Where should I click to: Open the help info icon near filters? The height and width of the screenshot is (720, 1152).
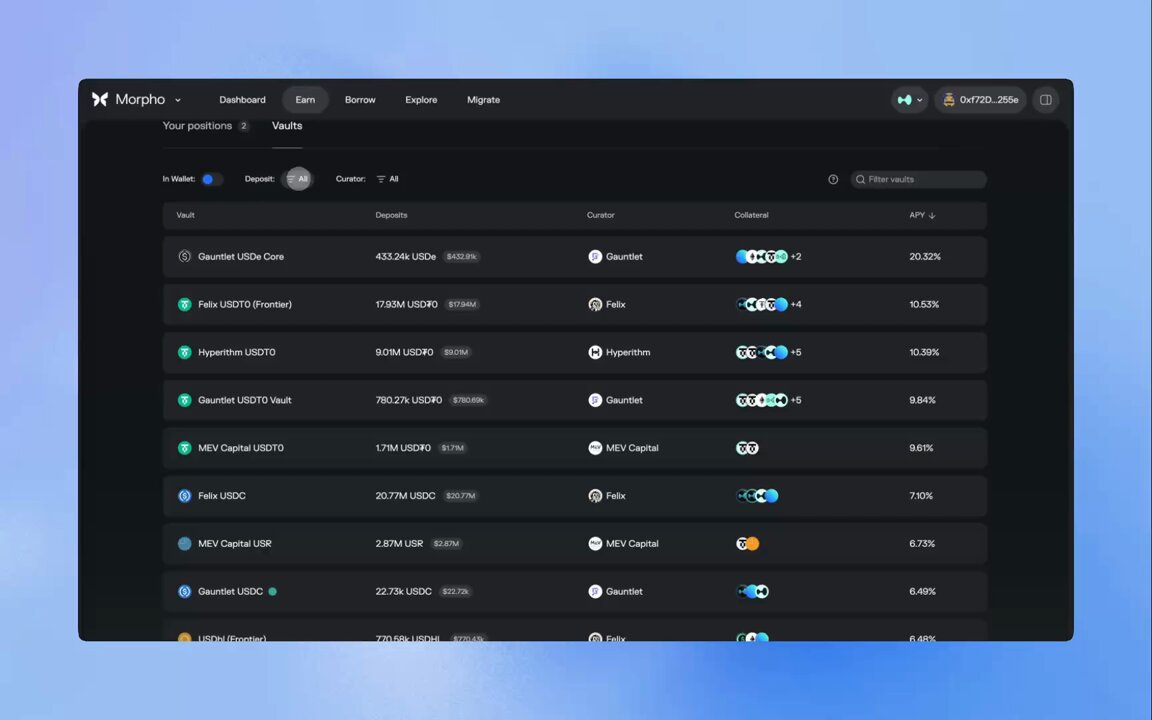tap(833, 179)
